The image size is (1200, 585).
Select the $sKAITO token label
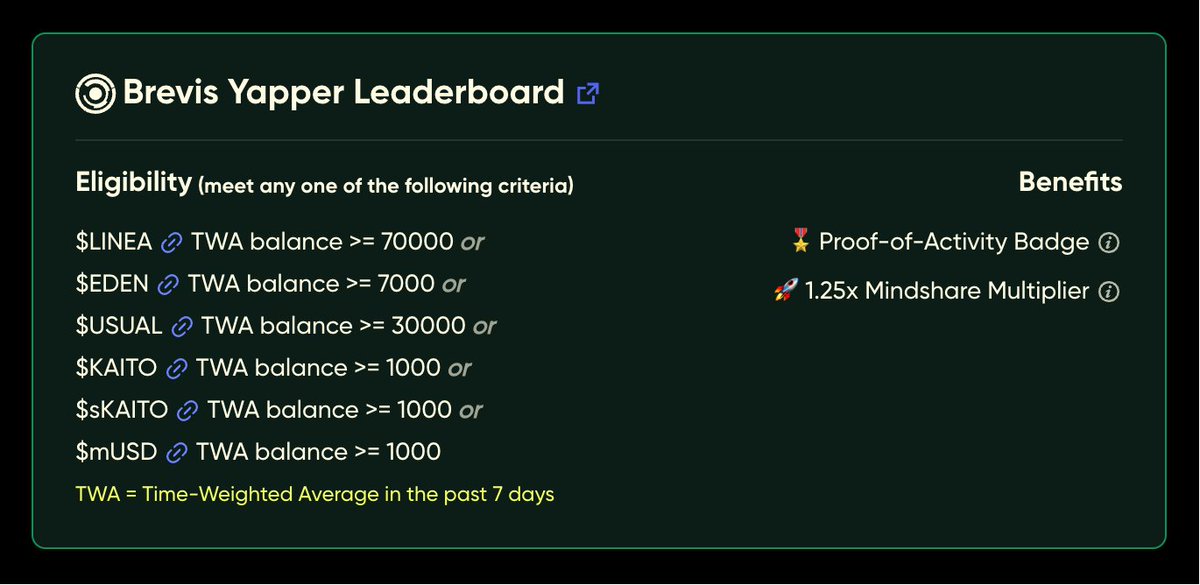[121, 410]
